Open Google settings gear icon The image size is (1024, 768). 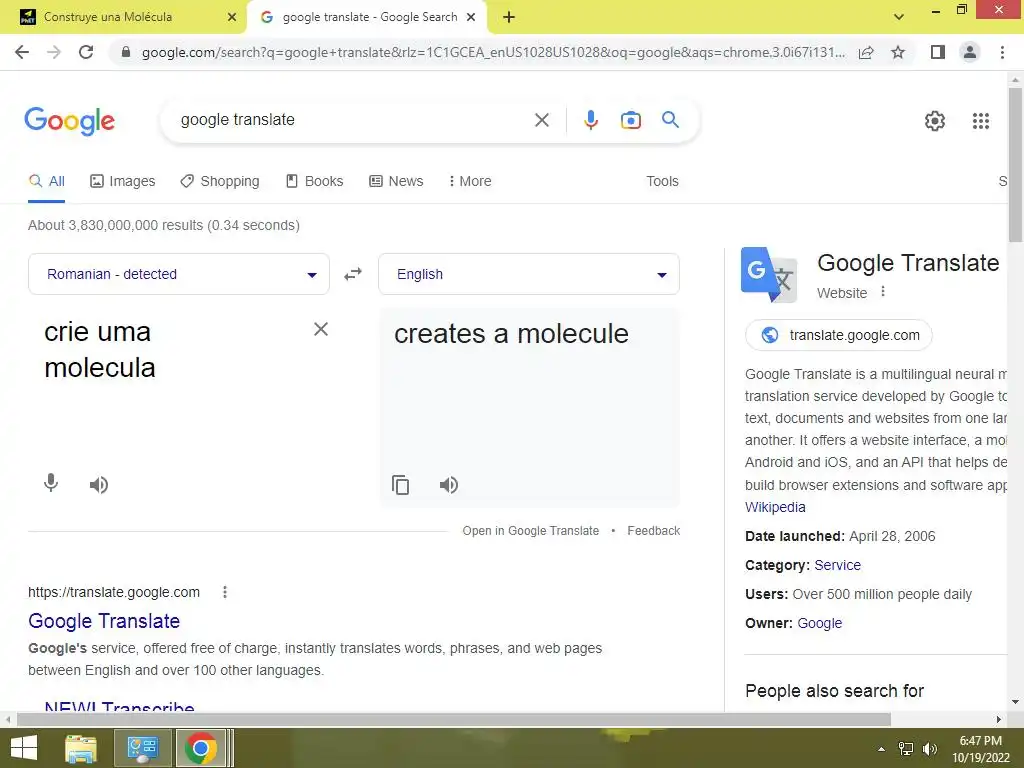935,121
